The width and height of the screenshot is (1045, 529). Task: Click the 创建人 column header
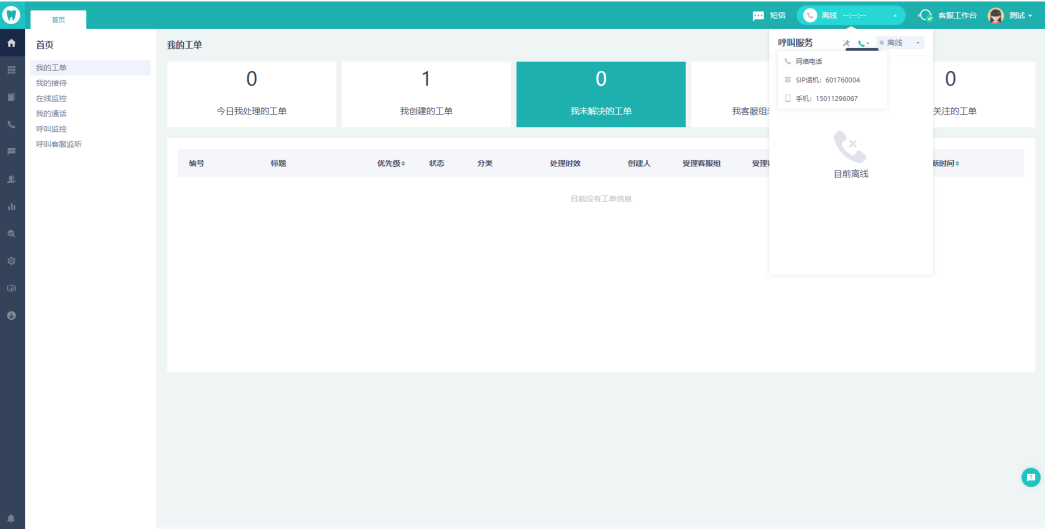tap(639, 163)
